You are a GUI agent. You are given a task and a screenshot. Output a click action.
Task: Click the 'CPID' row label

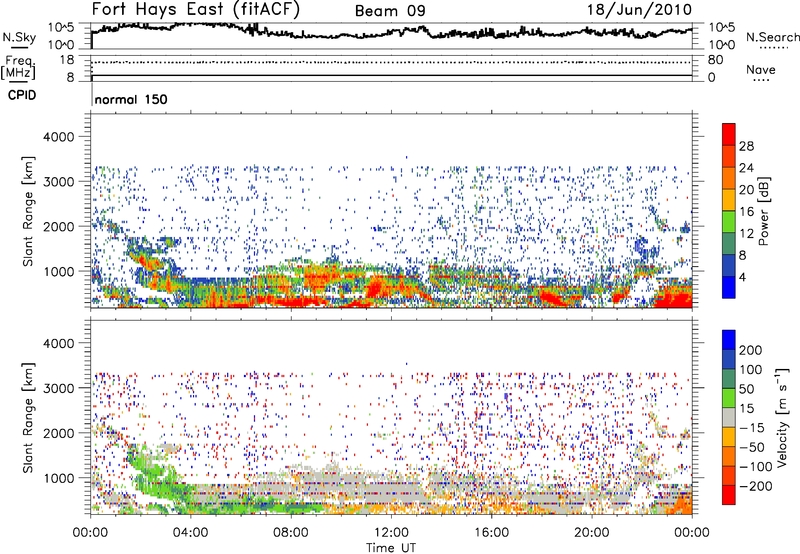22,95
